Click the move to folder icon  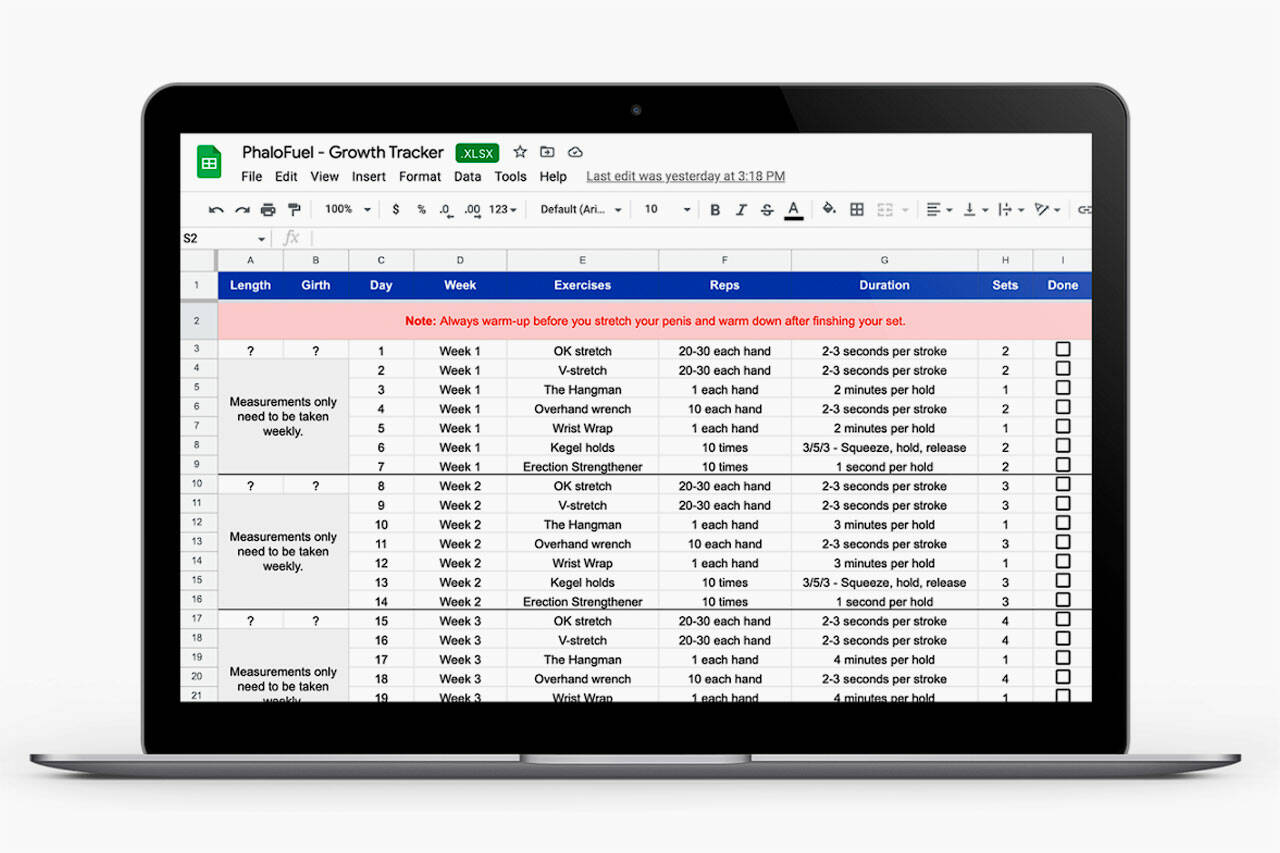click(547, 152)
